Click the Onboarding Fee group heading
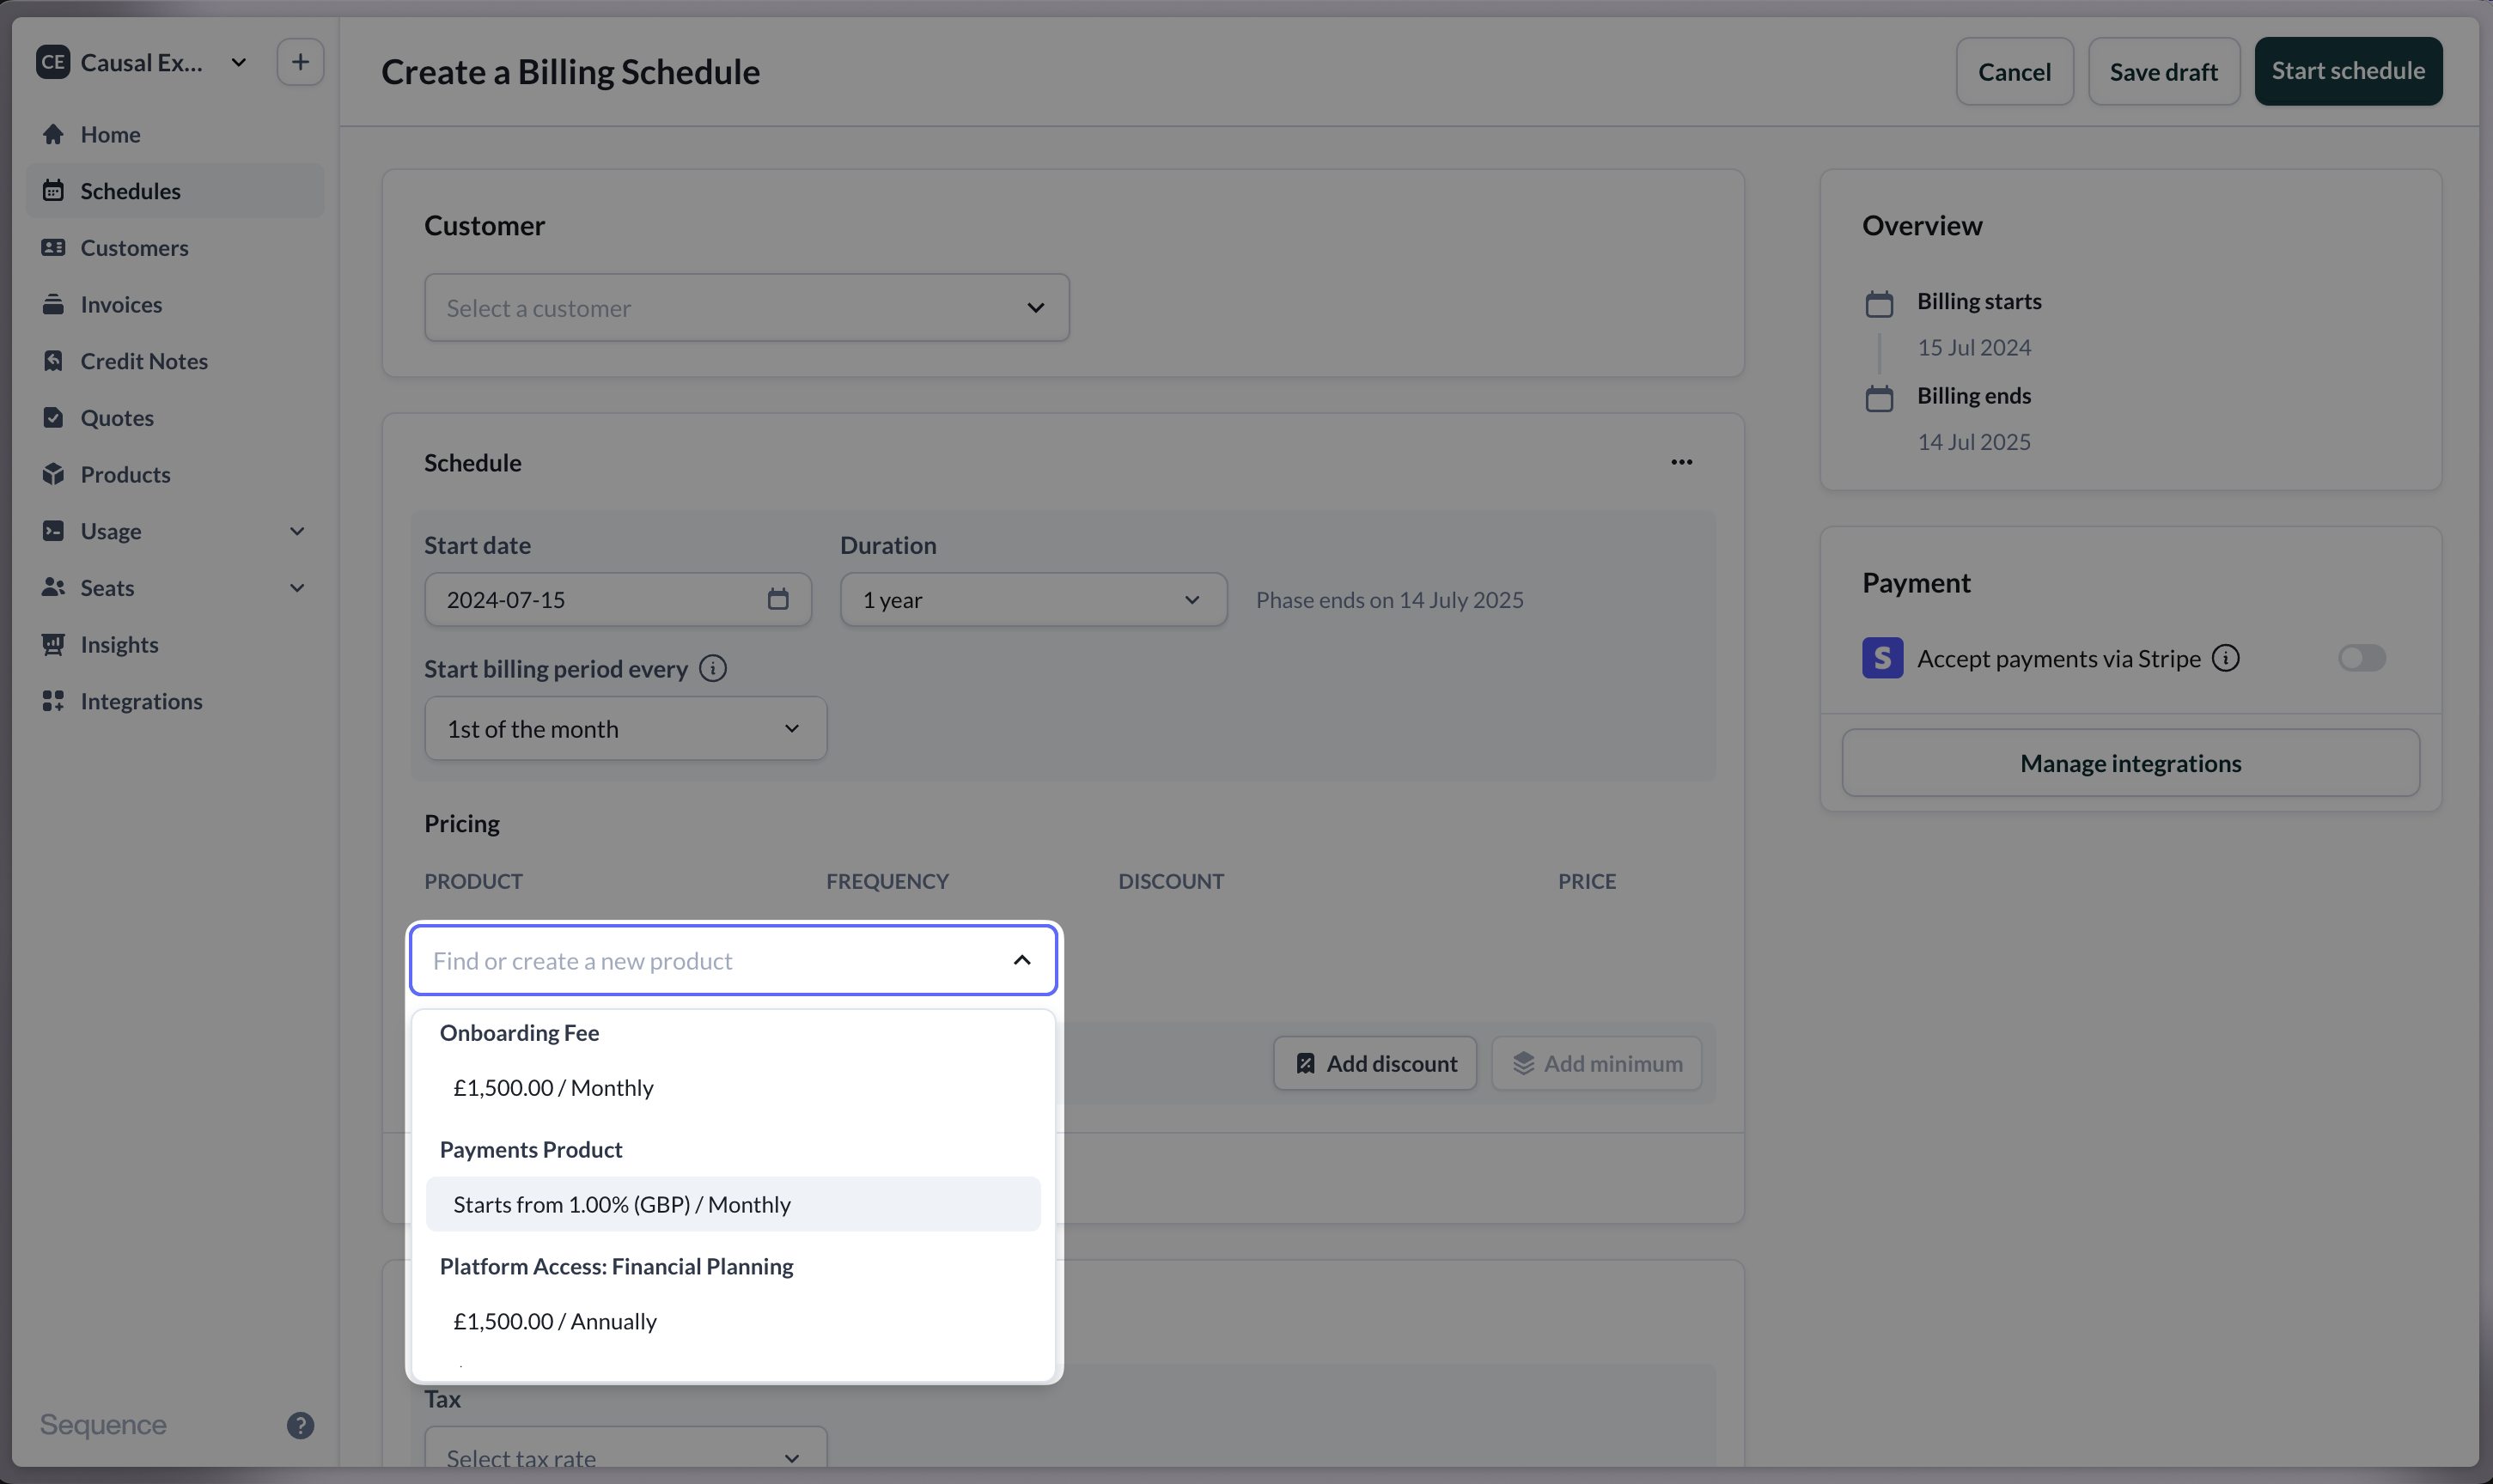This screenshot has width=2493, height=1484. 519,1032
